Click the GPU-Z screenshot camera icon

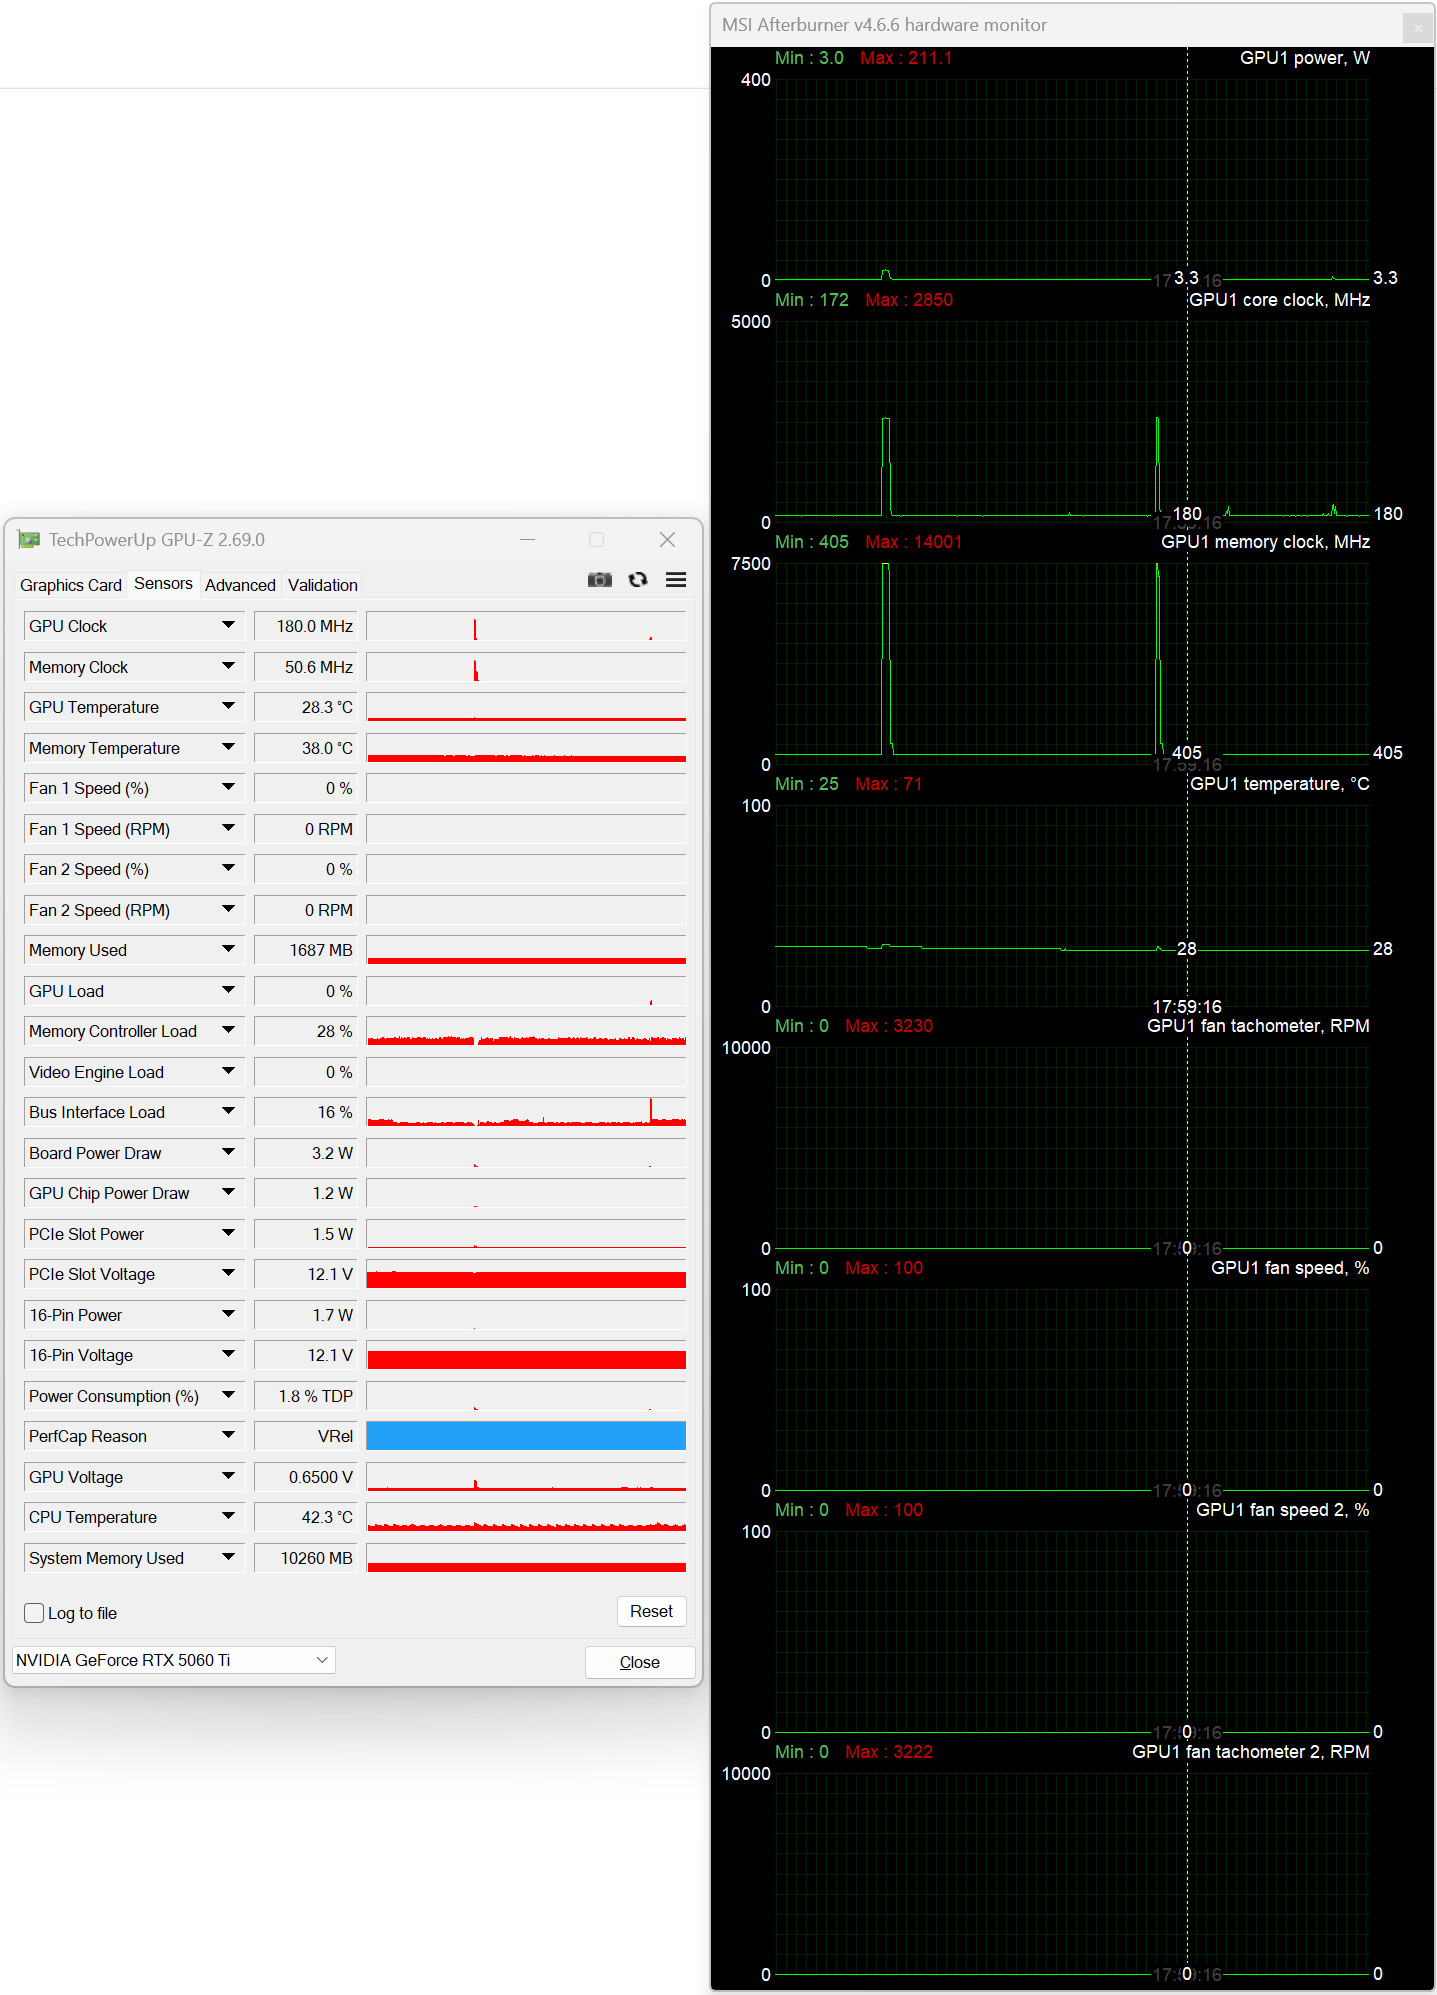tap(599, 580)
